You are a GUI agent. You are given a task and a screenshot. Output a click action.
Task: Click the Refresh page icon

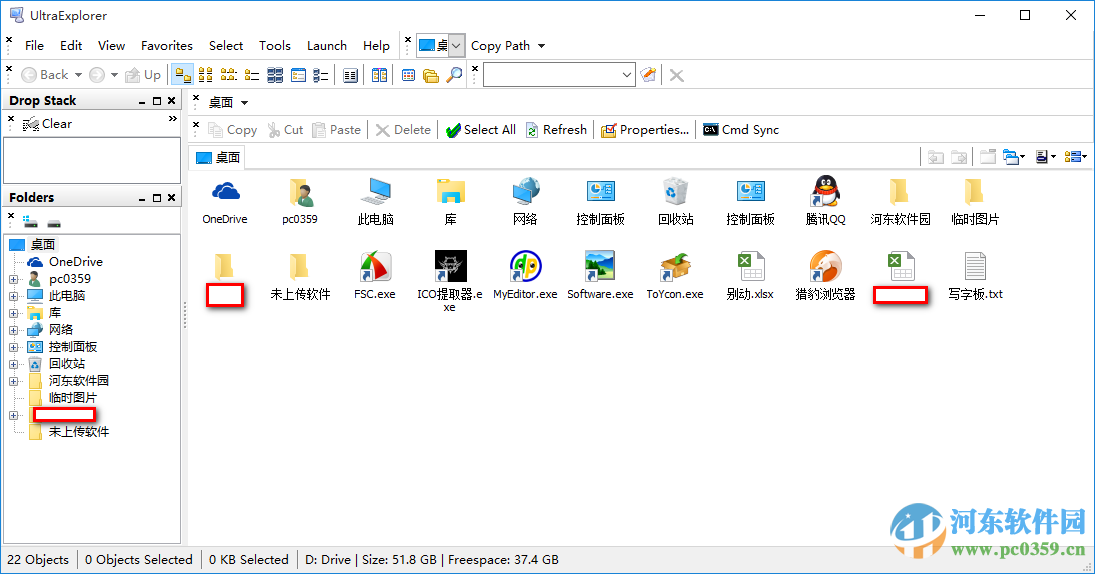point(532,130)
